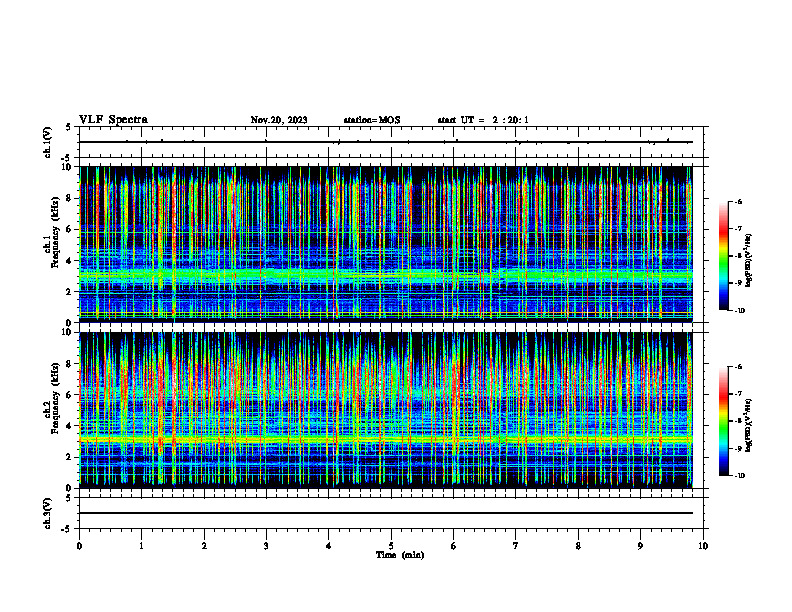
Task: Click the "station=MOS" header text
Action: tap(372, 120)
